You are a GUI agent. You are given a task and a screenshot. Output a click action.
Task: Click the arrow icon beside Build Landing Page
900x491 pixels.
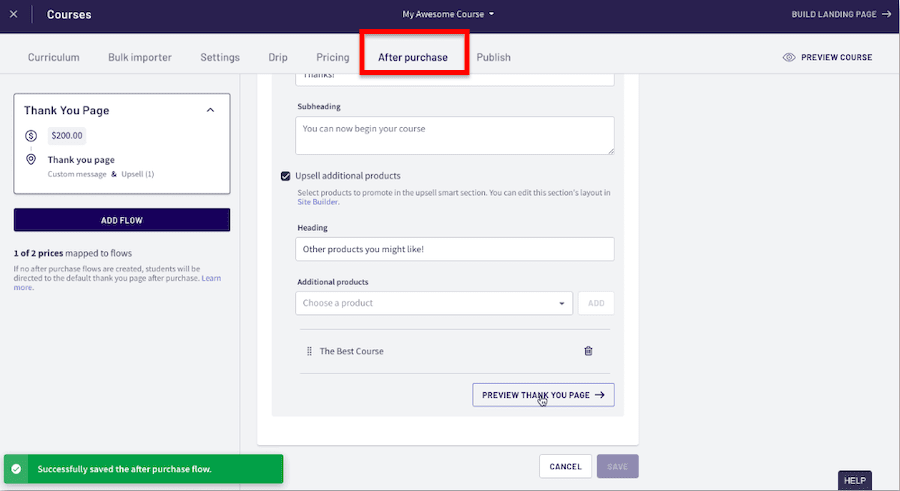[x=886, y=14]
